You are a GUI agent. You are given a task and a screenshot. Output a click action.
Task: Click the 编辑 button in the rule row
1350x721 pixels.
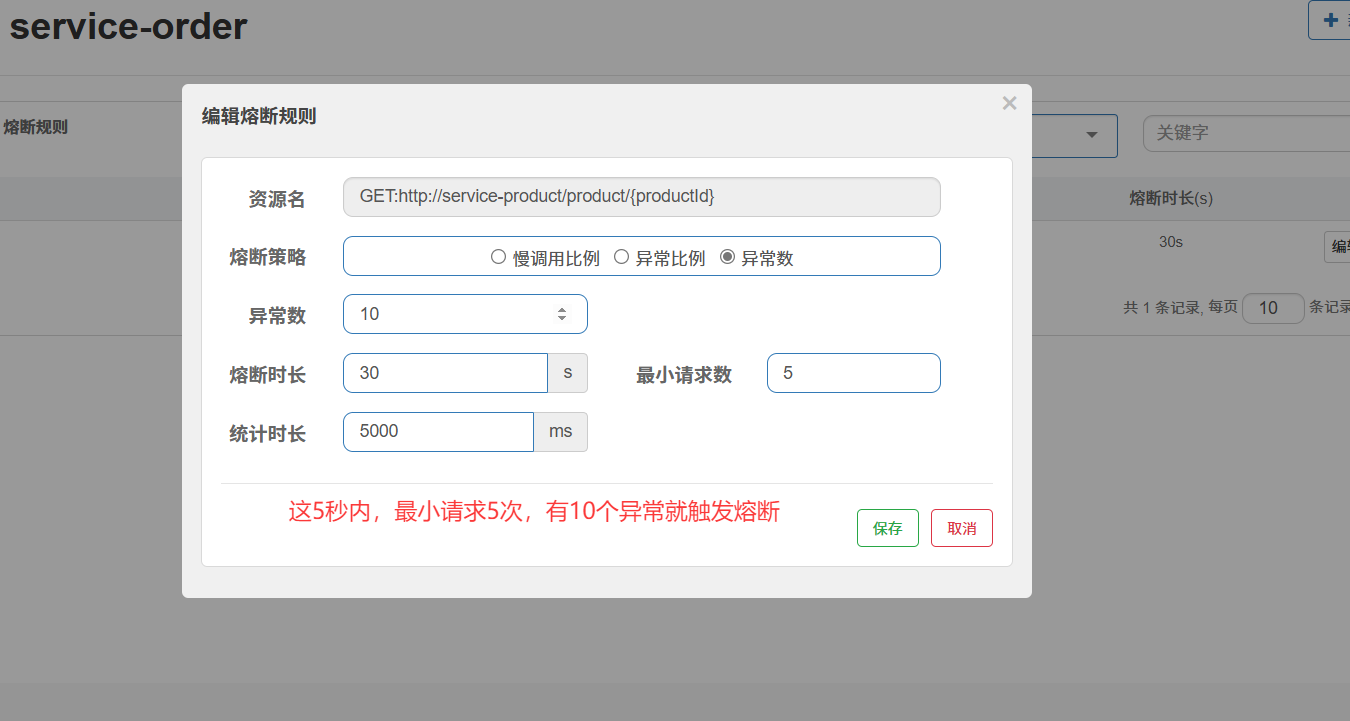[1337, 247]
